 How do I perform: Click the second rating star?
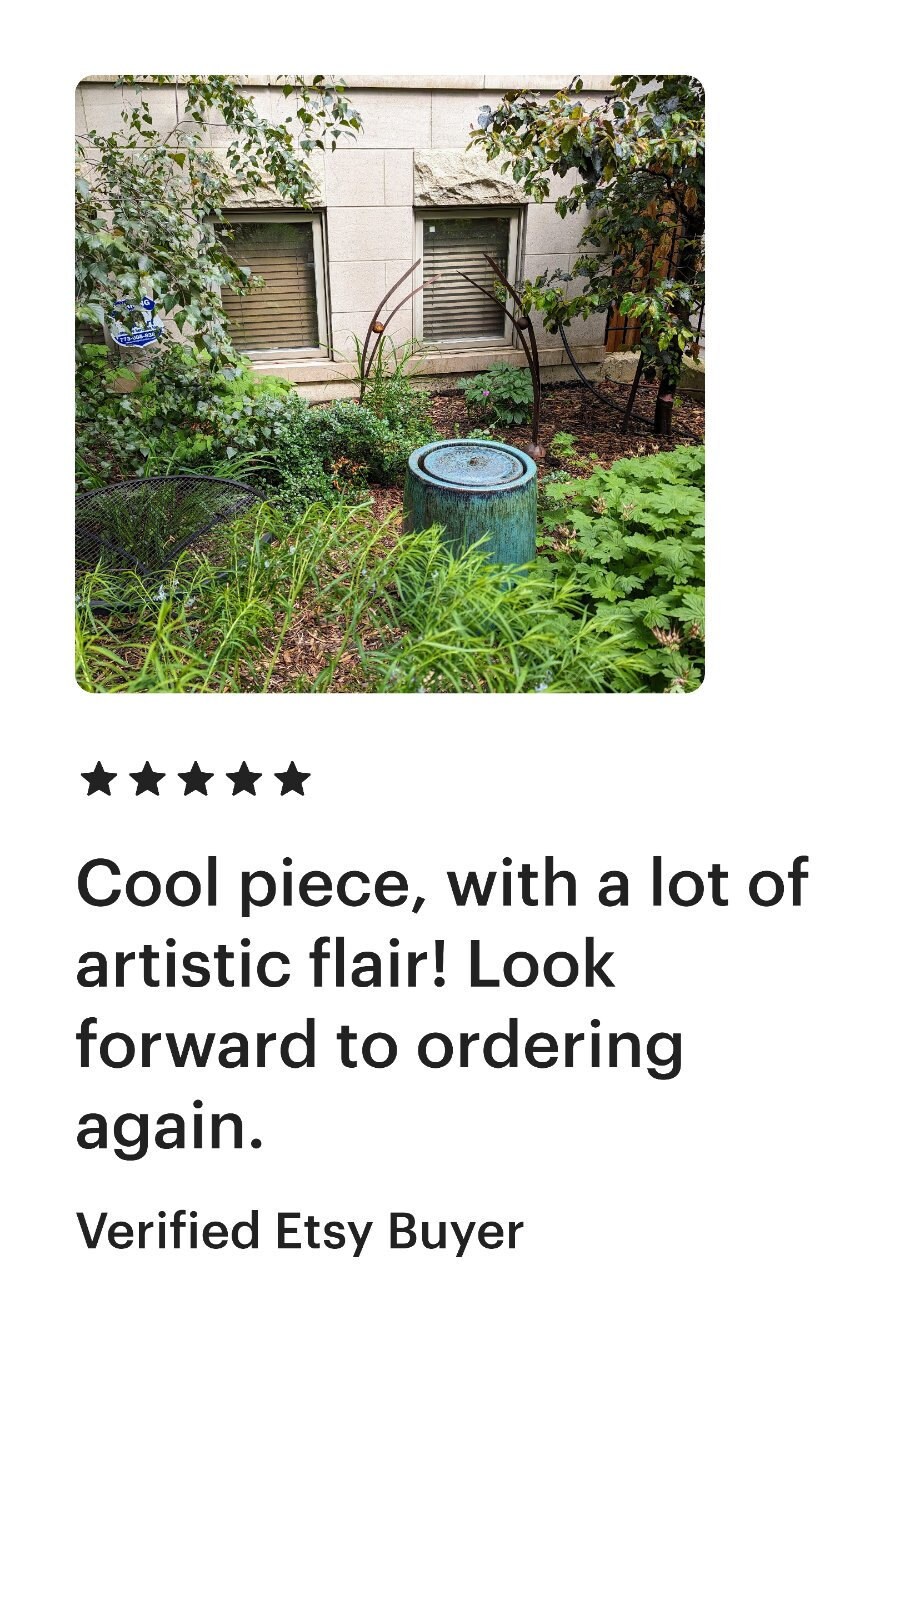click(147, 779)
